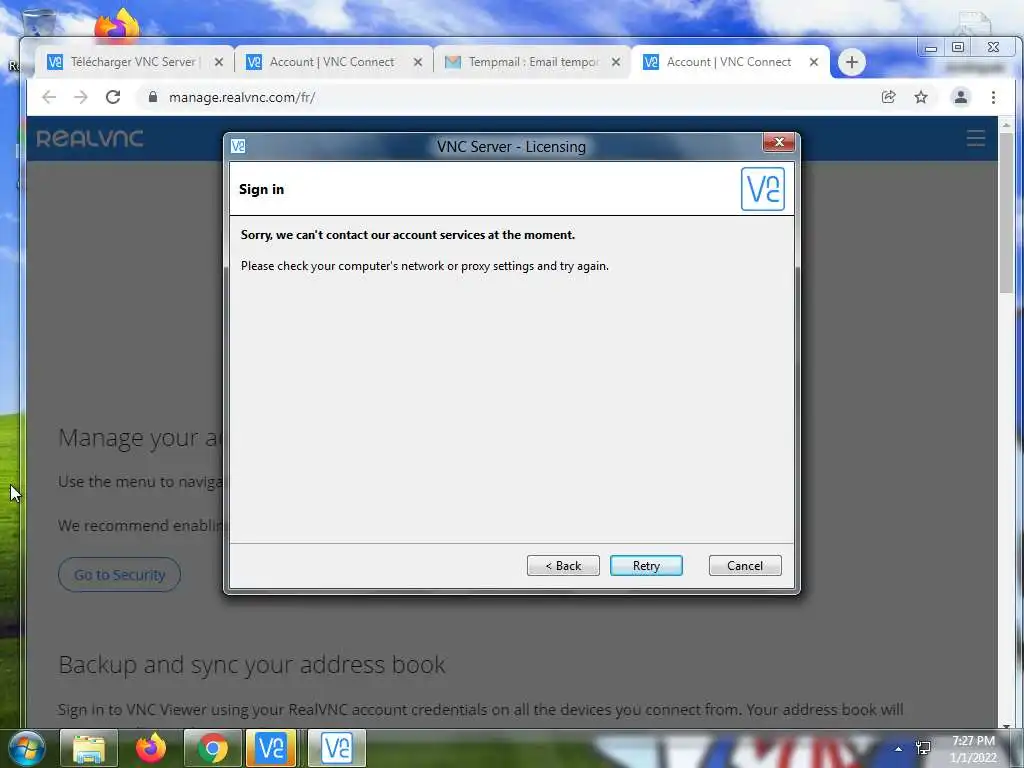Image resolution: width=1024 pixels, height=768 pixels.
Task: Click the VNC logo in the dialog header
Action: (x=763, y=189)
